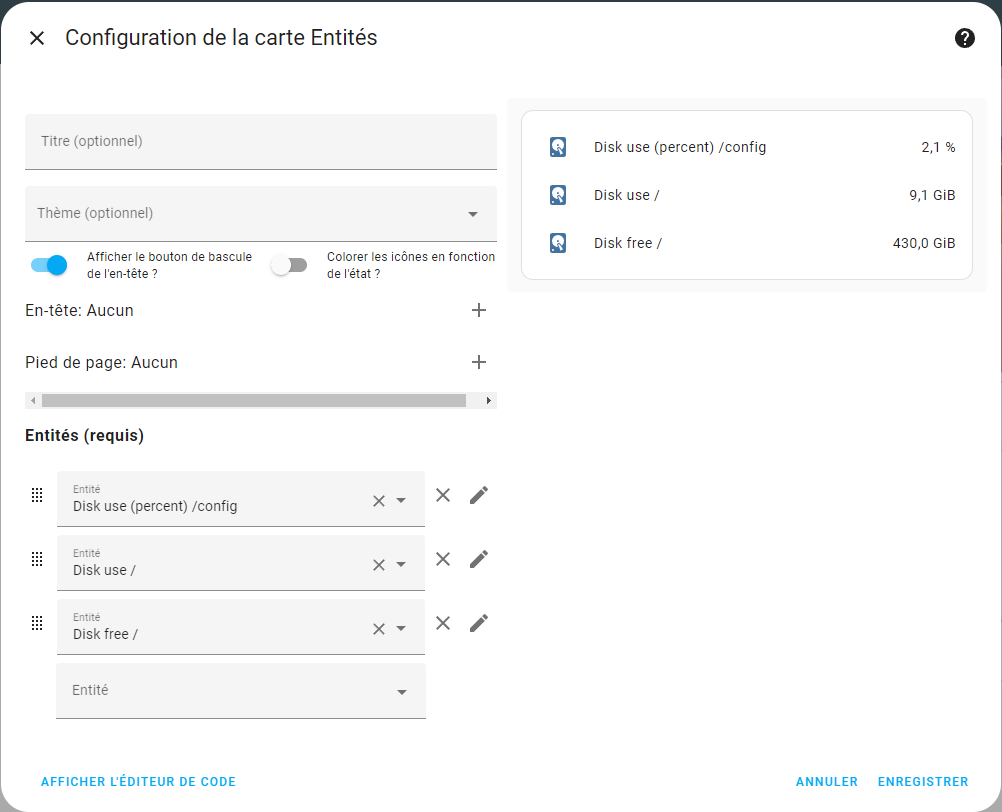Click the Titre (optionnel) input field
Screen dimensions: 1002x812
tap(261, 142)
